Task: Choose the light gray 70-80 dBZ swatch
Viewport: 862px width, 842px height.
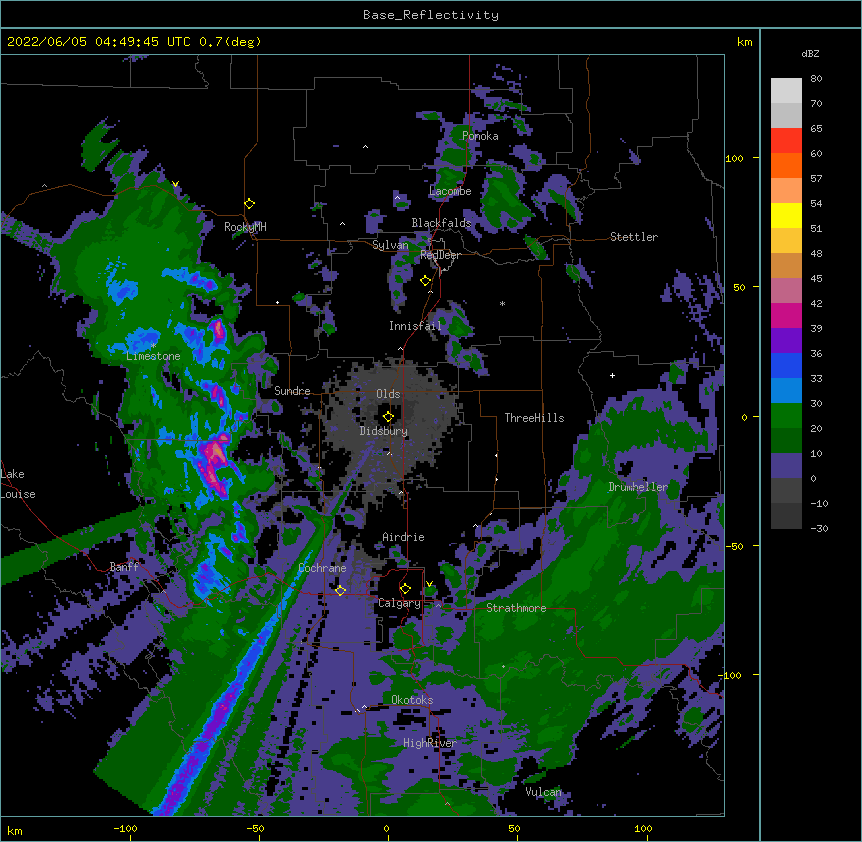Action: coord(786,90)
